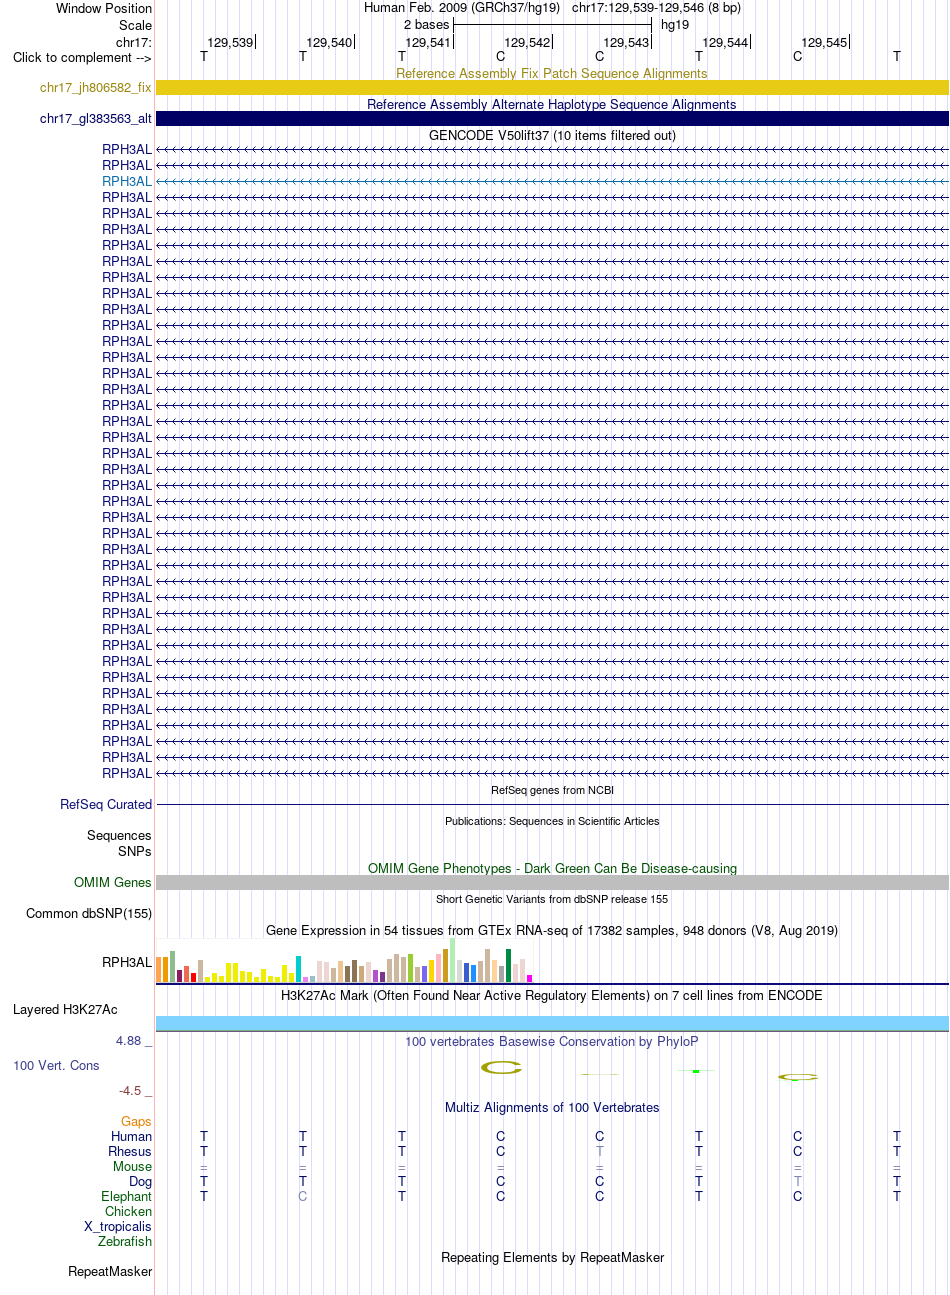Click the 129,541 ruler position
The image size is (950, 1295).
428,43
